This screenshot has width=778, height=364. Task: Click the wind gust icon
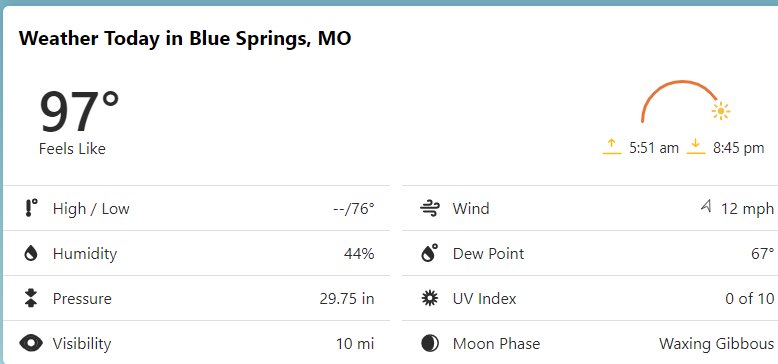430,208
